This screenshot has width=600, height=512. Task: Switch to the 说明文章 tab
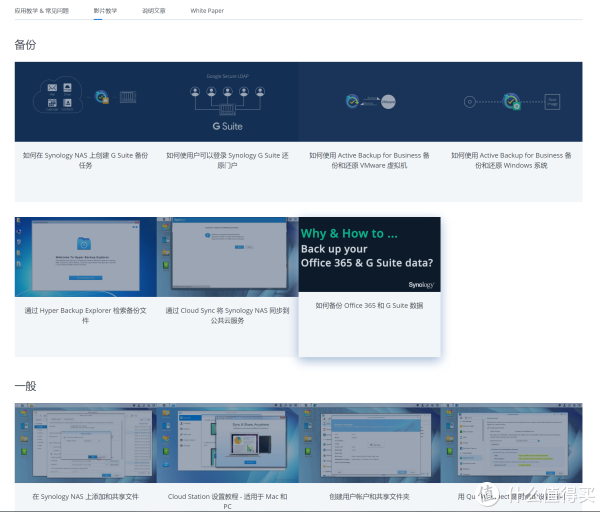pyautogui.click(x=154, y=11)
